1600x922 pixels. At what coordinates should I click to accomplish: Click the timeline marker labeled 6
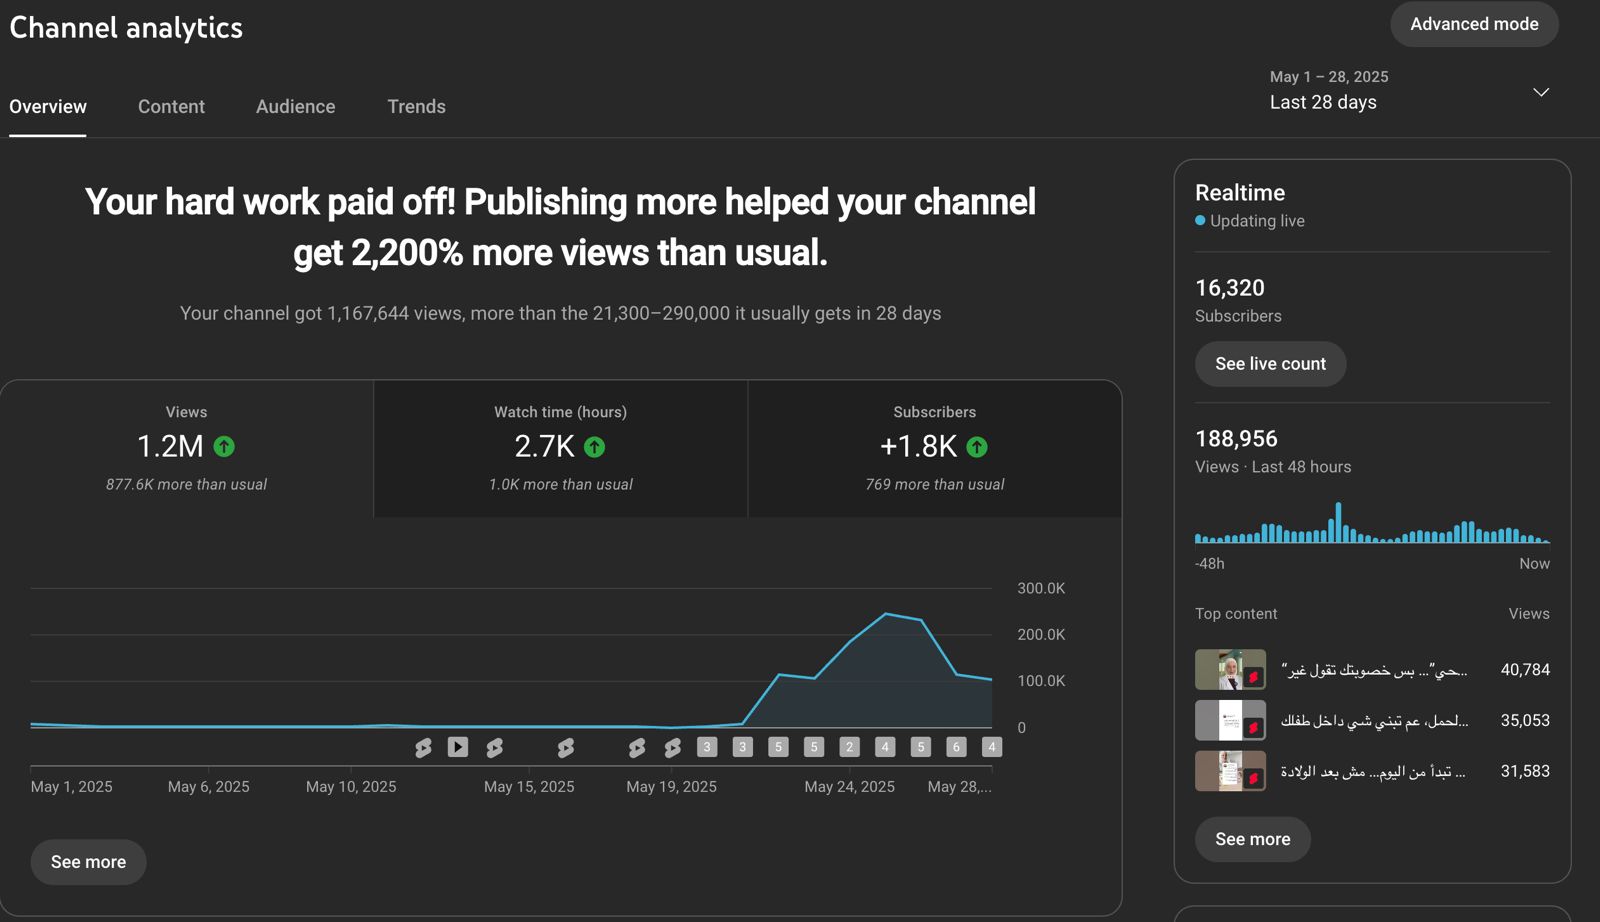point(956,747)
